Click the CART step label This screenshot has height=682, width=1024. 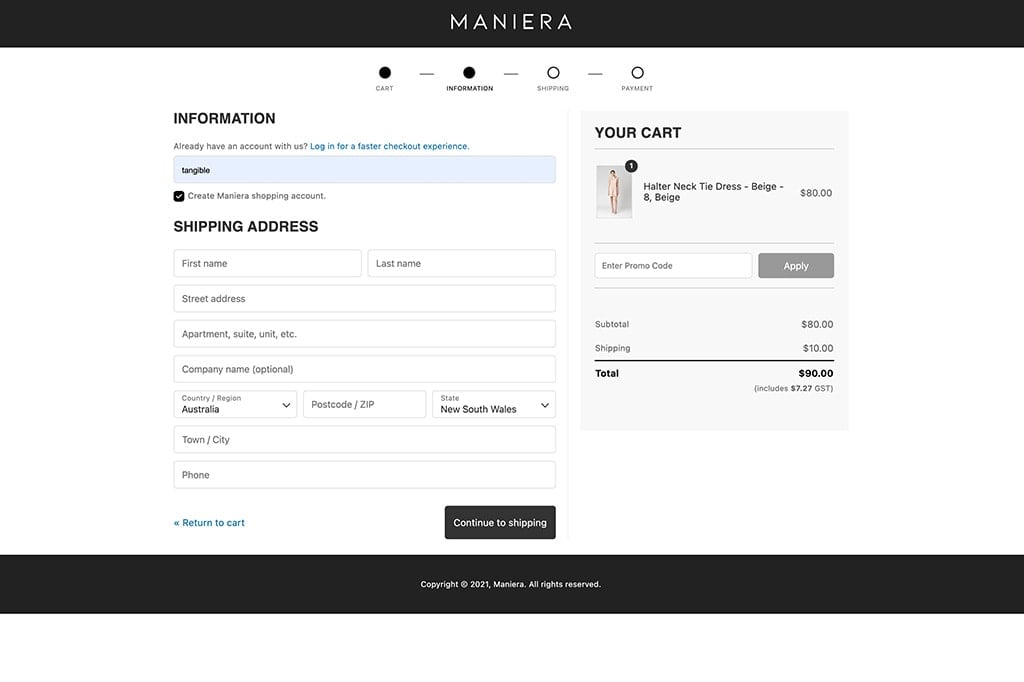coord(385,88)
